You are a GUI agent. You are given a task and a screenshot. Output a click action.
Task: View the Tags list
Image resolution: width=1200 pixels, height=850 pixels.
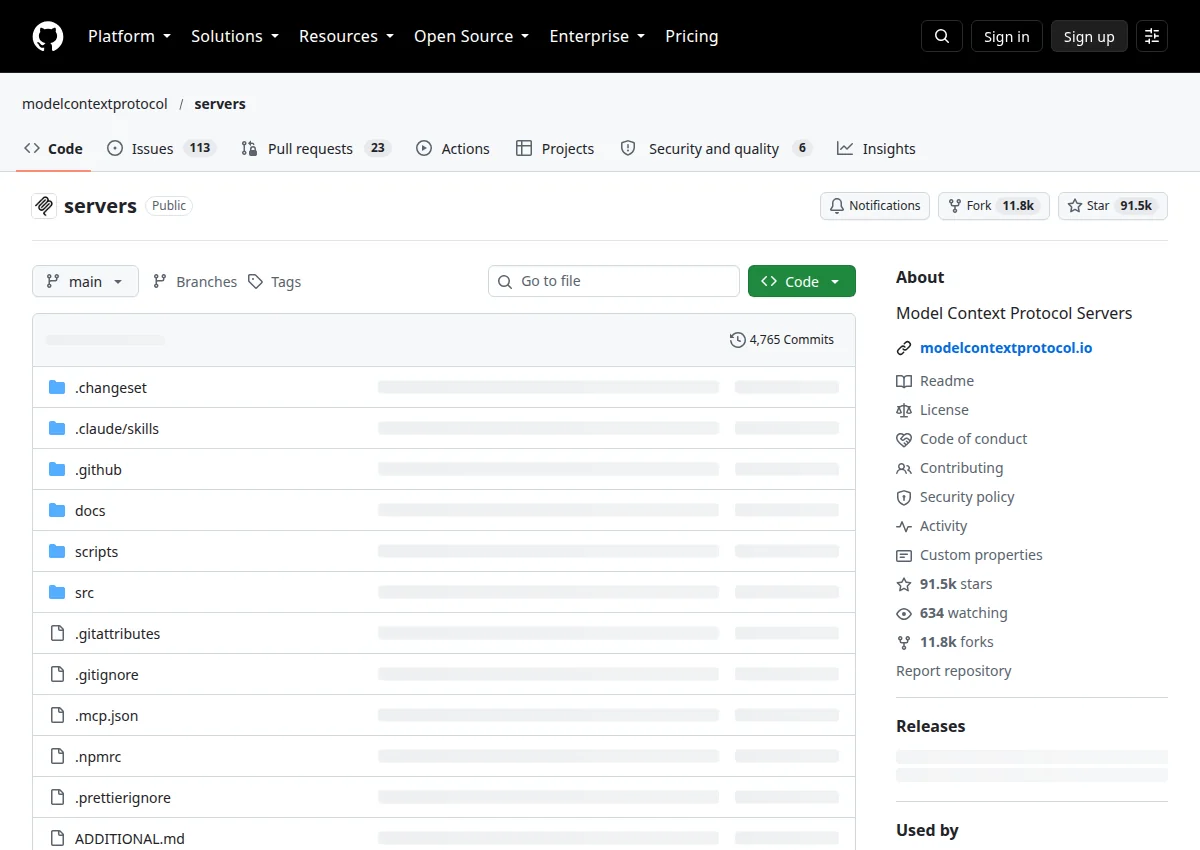pyautogui.click(x=275, y=282)
